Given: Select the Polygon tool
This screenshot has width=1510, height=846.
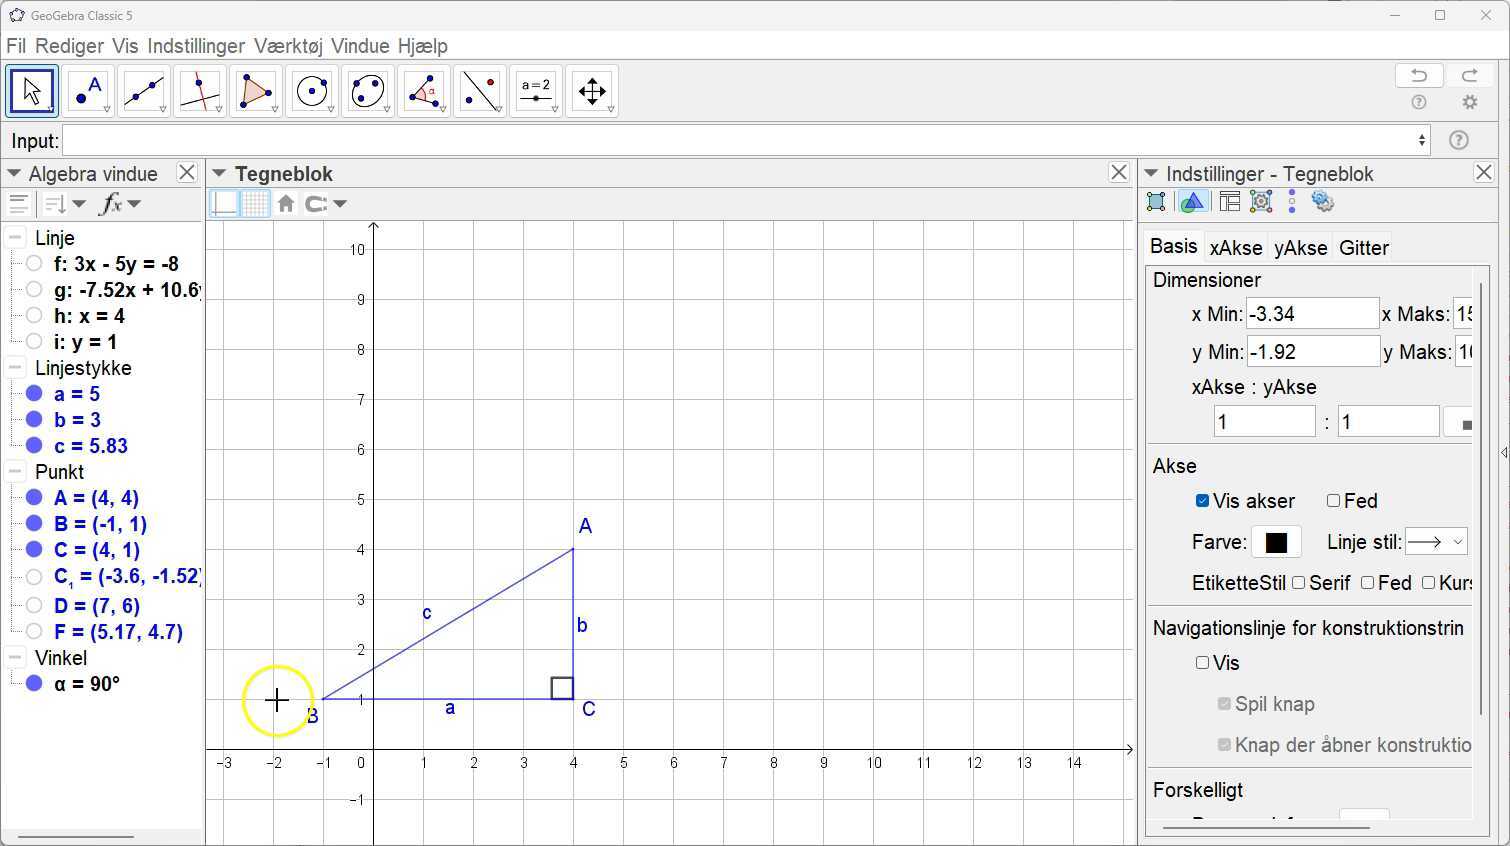Looking at the screenshot, I should coord(255,90).
